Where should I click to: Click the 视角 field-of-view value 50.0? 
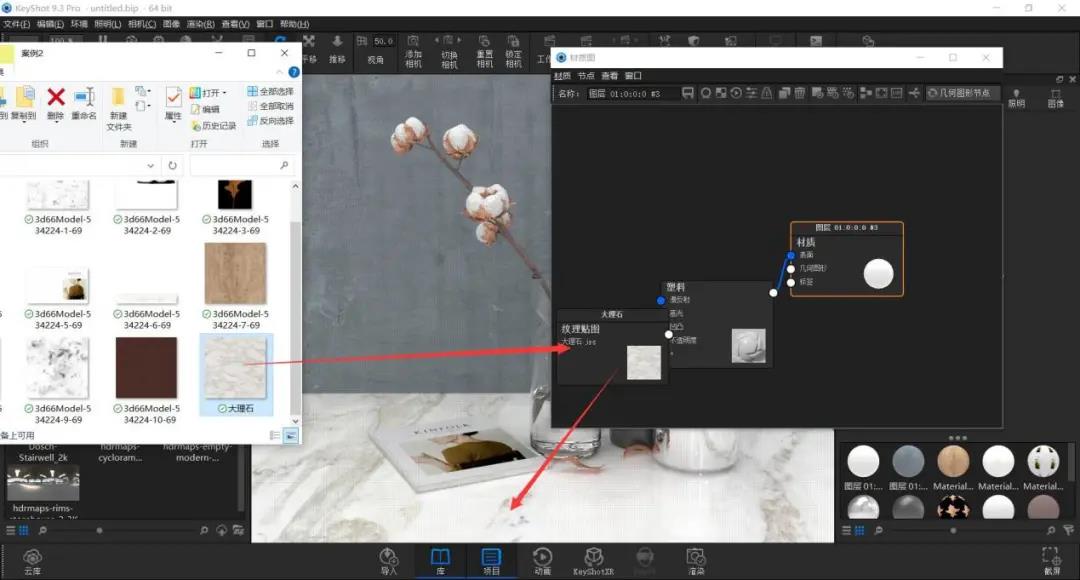tap(384, 41)
